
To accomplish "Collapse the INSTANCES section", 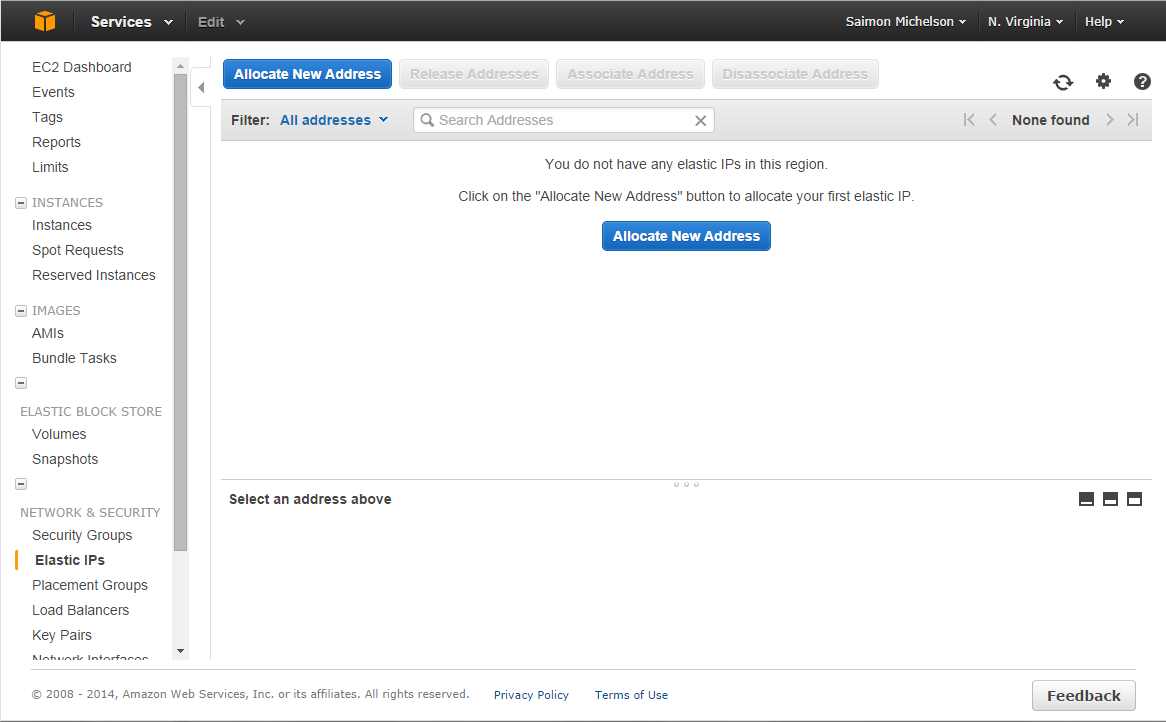I will pyautogui.click(x=21, y=203).
